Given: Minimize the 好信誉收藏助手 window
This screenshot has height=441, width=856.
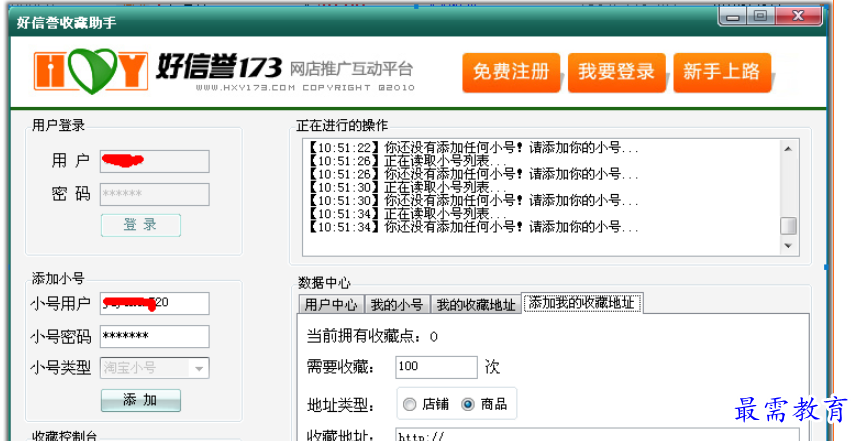Looking at the screenshot, I should 733,16.
